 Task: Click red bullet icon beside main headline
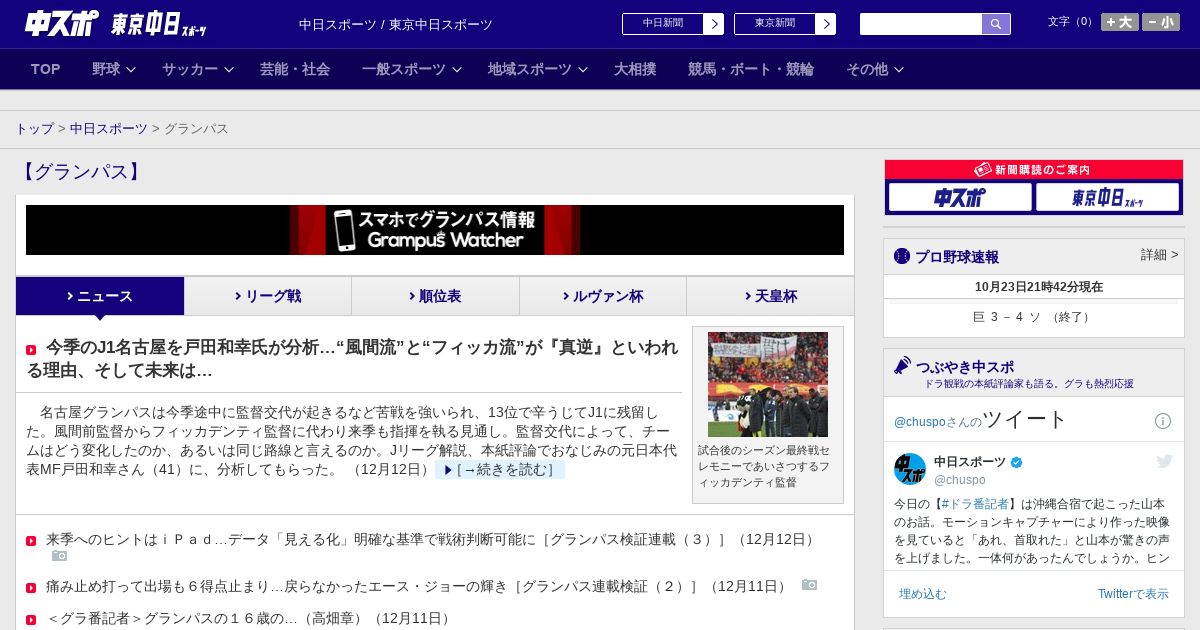(31, 350)
